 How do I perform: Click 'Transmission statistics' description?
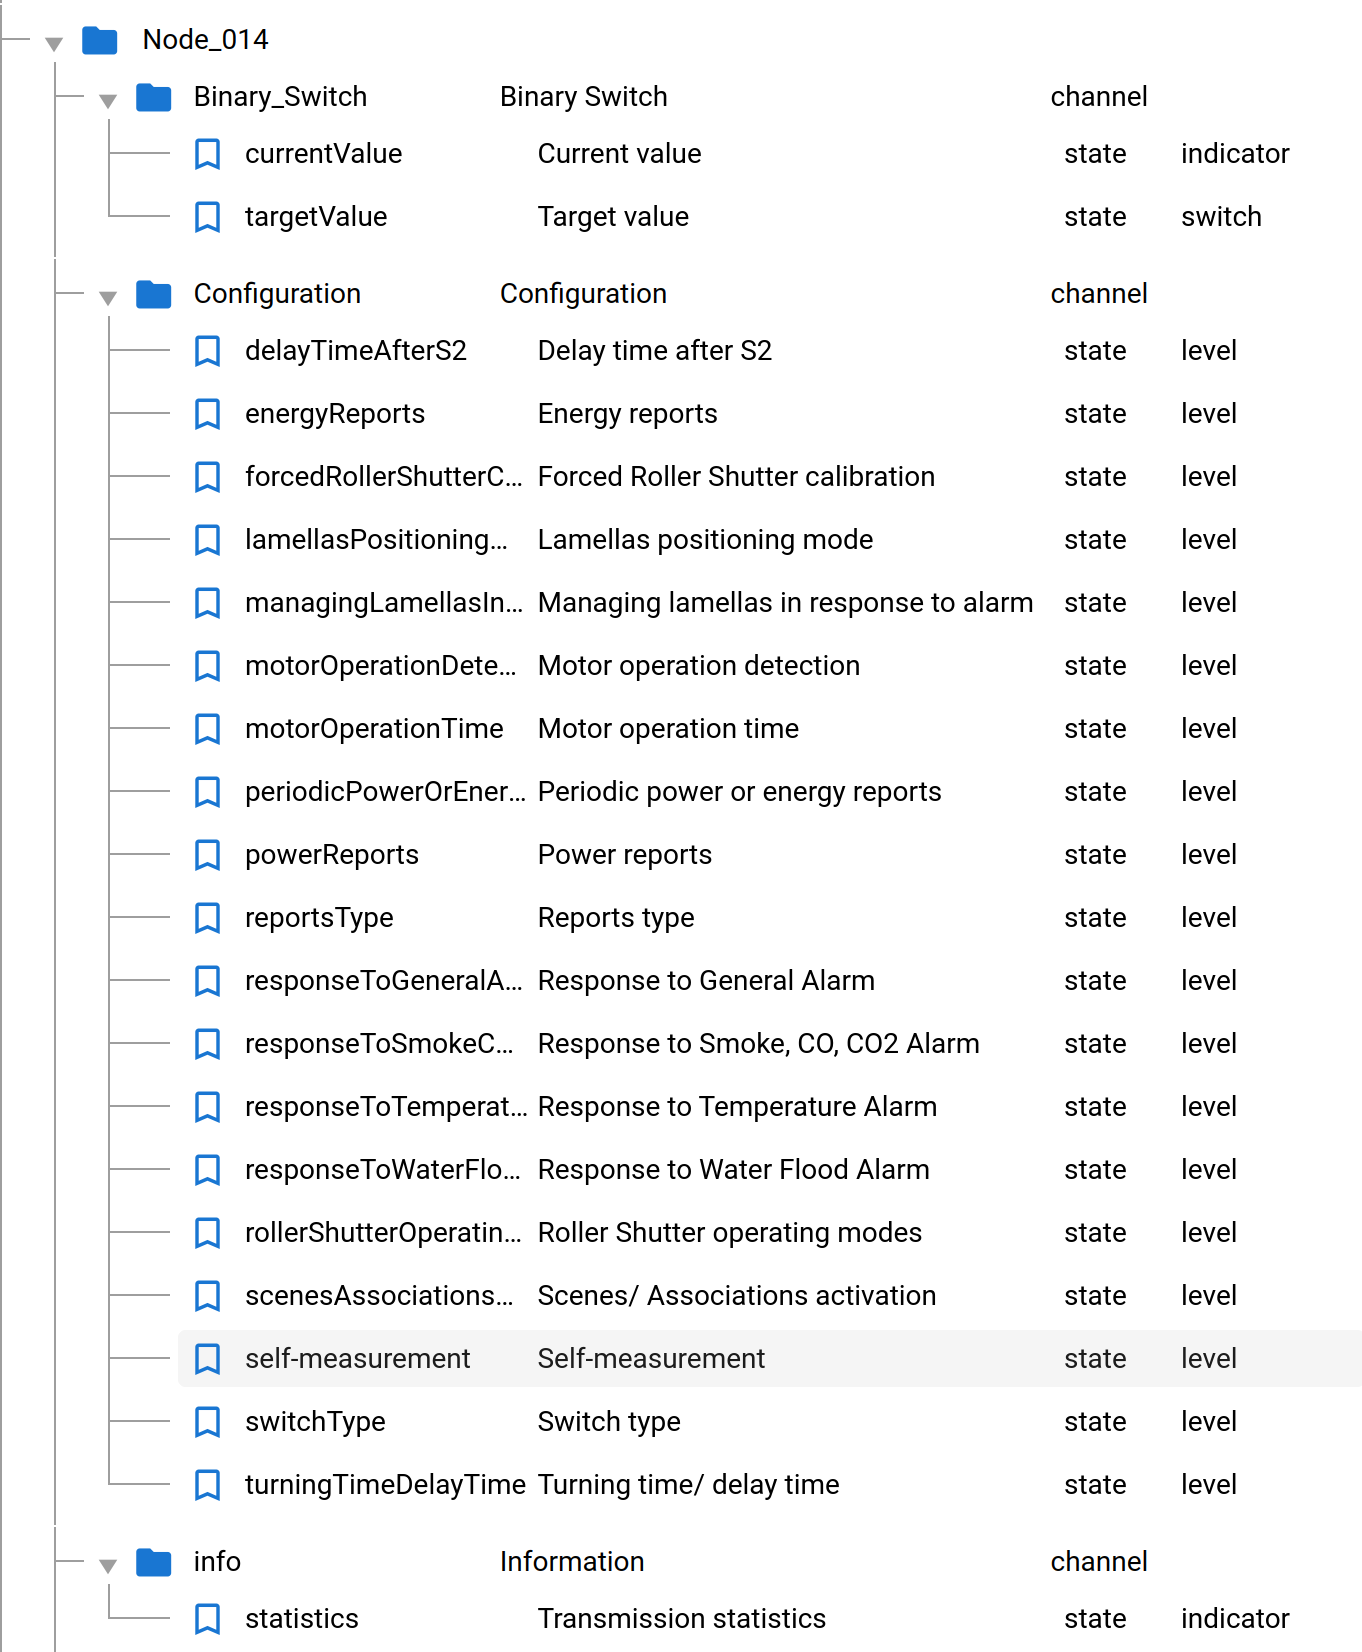pos(682,1619)
